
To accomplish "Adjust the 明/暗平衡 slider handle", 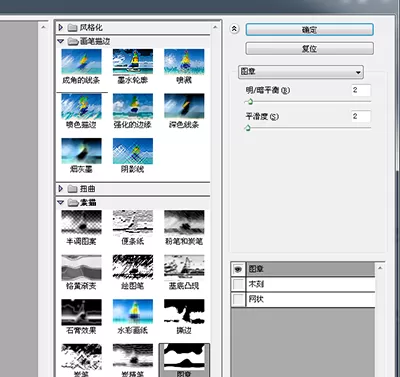I will [x=250, y=102].
